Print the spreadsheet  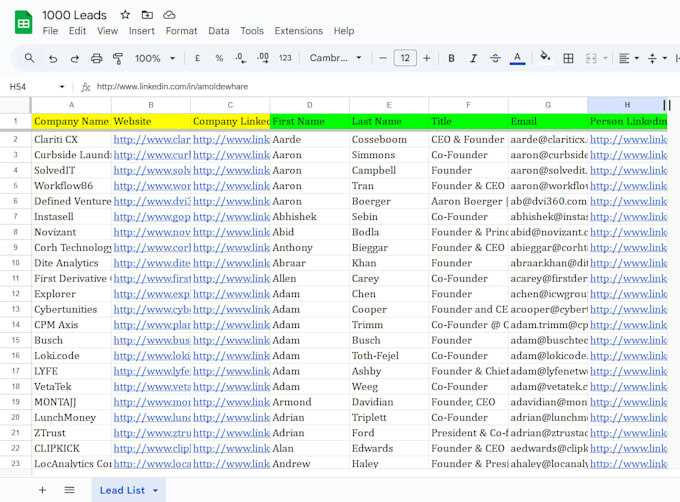96,58
